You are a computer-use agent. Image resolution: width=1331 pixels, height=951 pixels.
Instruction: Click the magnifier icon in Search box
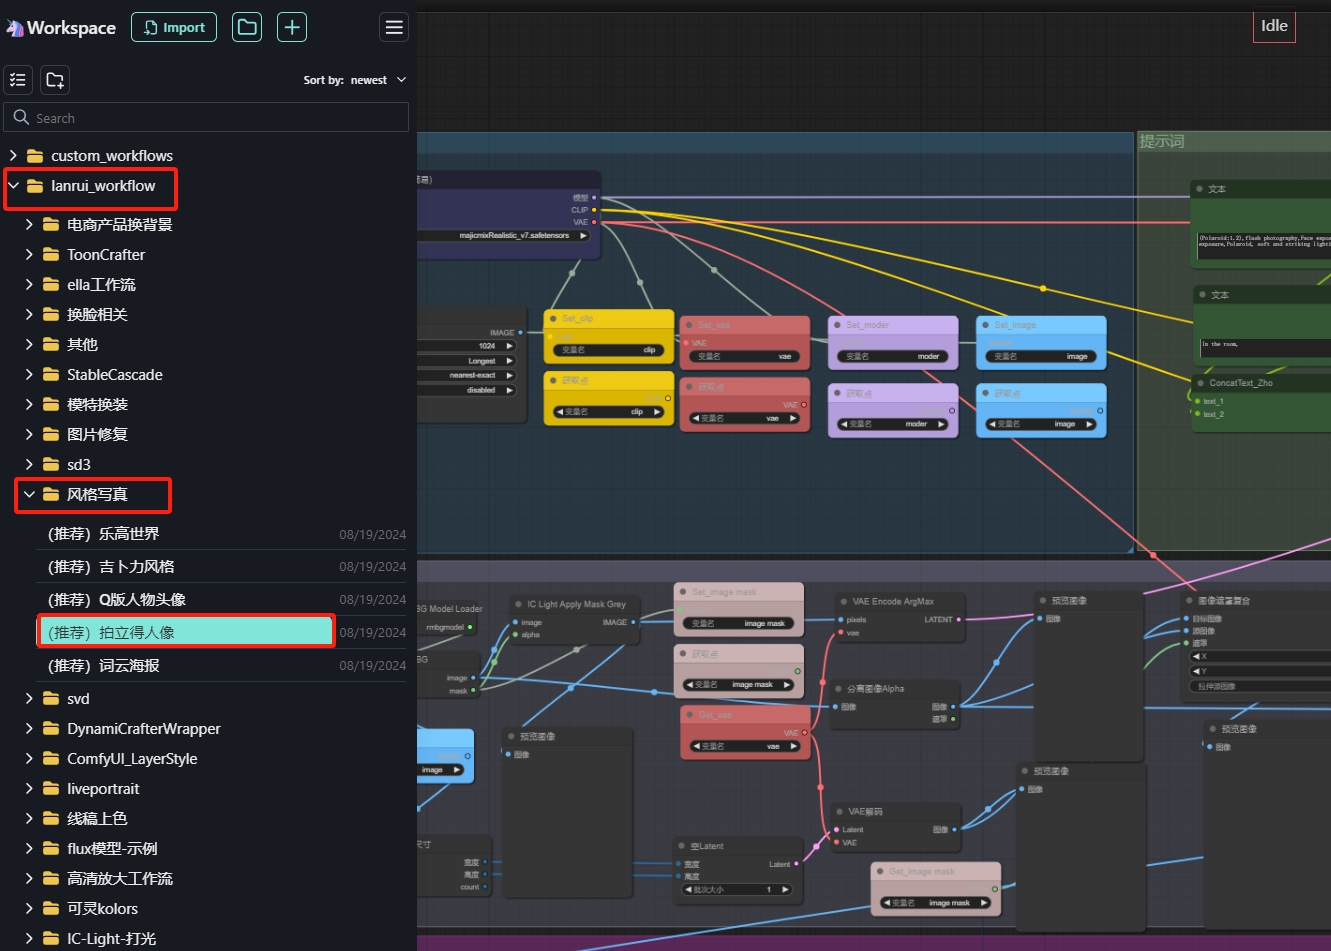pos(21,117)
